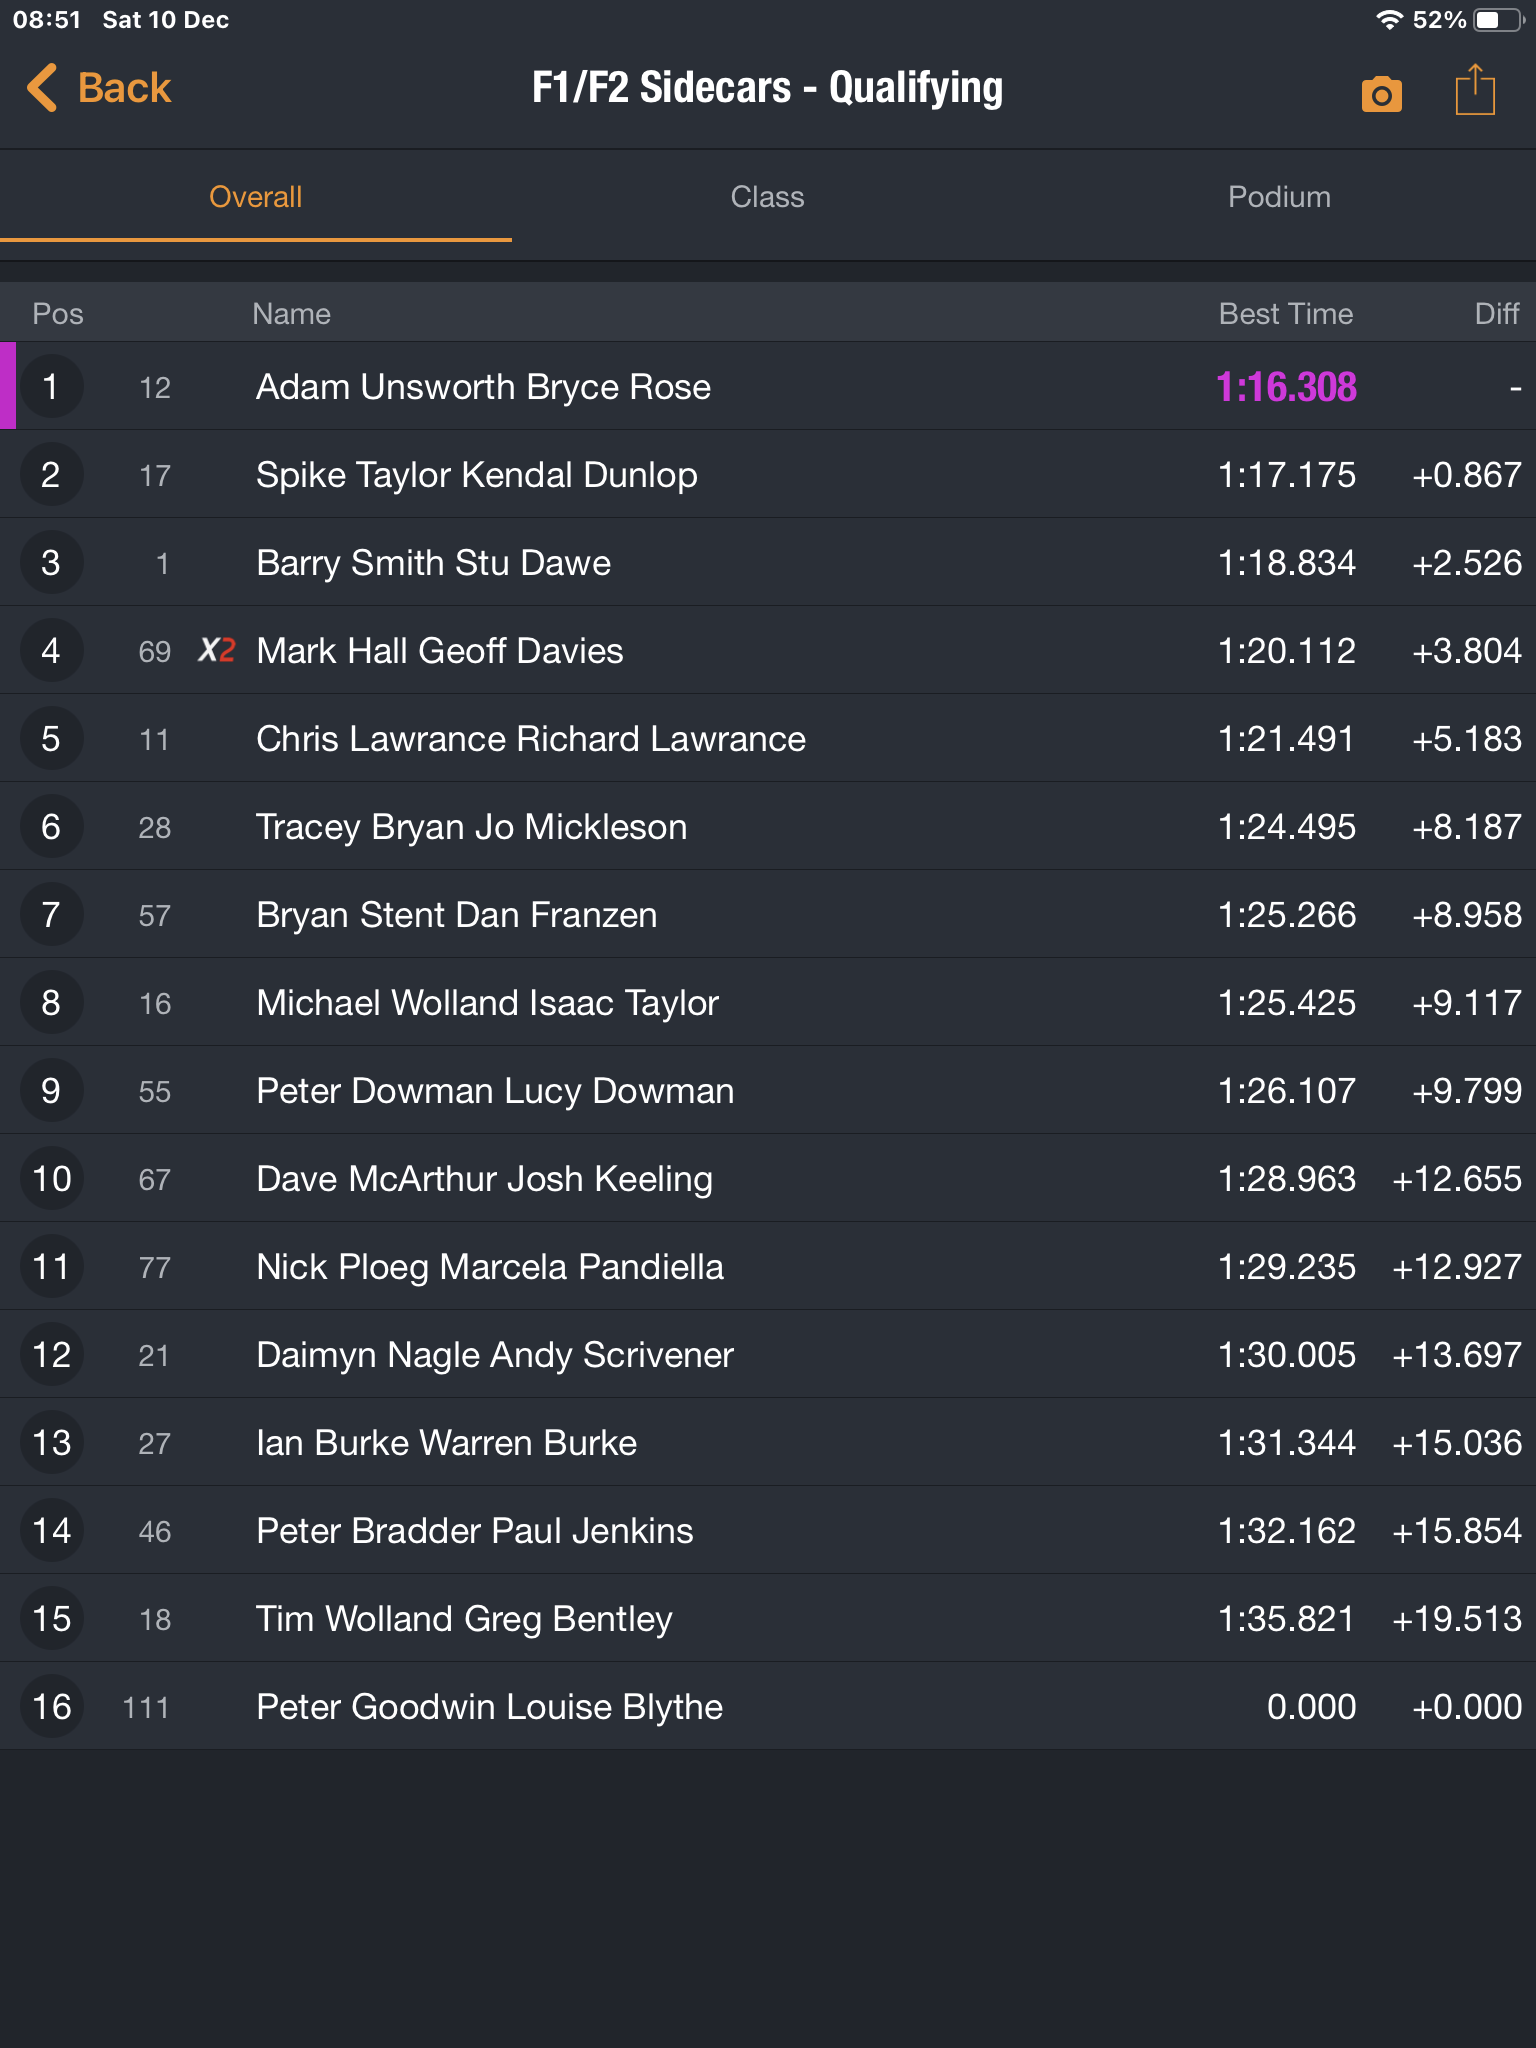Viewport: 1536px width, 2048px height.
Task: Tap the X2 badge beside Mark Hall
Action: [216, 651]
